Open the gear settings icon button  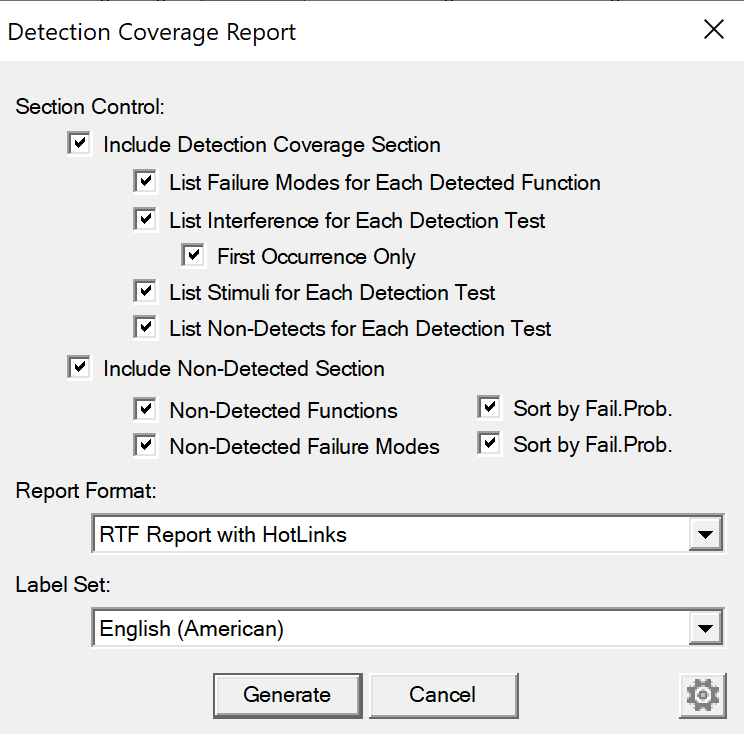[703, 695]
